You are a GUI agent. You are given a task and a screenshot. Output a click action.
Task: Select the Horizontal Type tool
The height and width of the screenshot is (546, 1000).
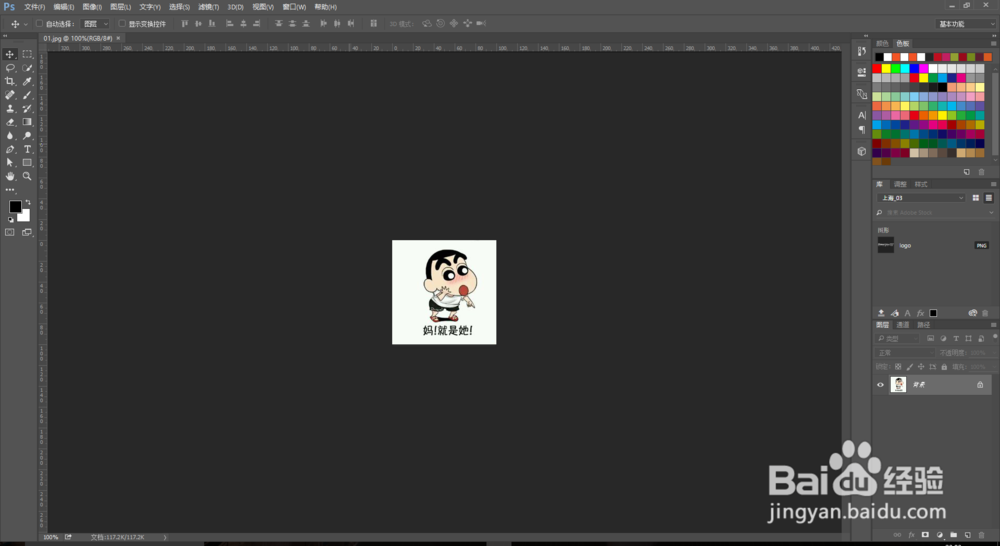coord(27,149)
